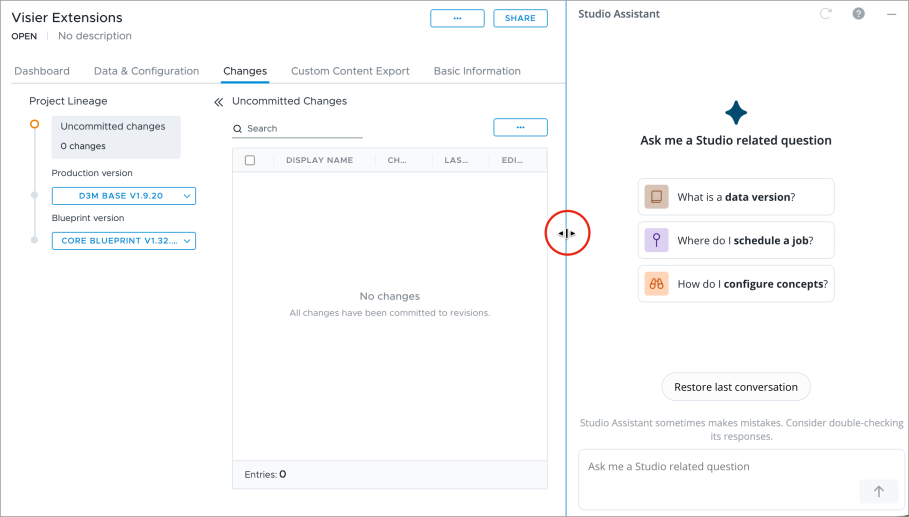Screen dimensions: 909x517
Task: Collapse Project Lineage with double chevron icon
Action: pos(218,102)
